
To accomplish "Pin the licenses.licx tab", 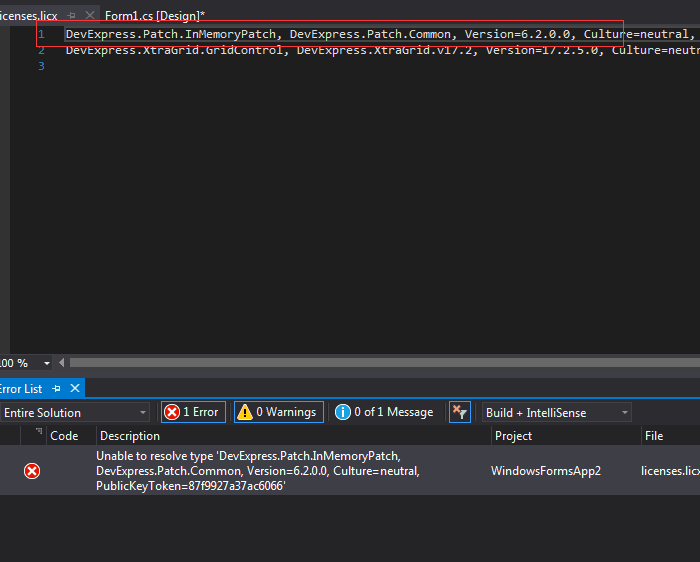I will pos(71,16).
